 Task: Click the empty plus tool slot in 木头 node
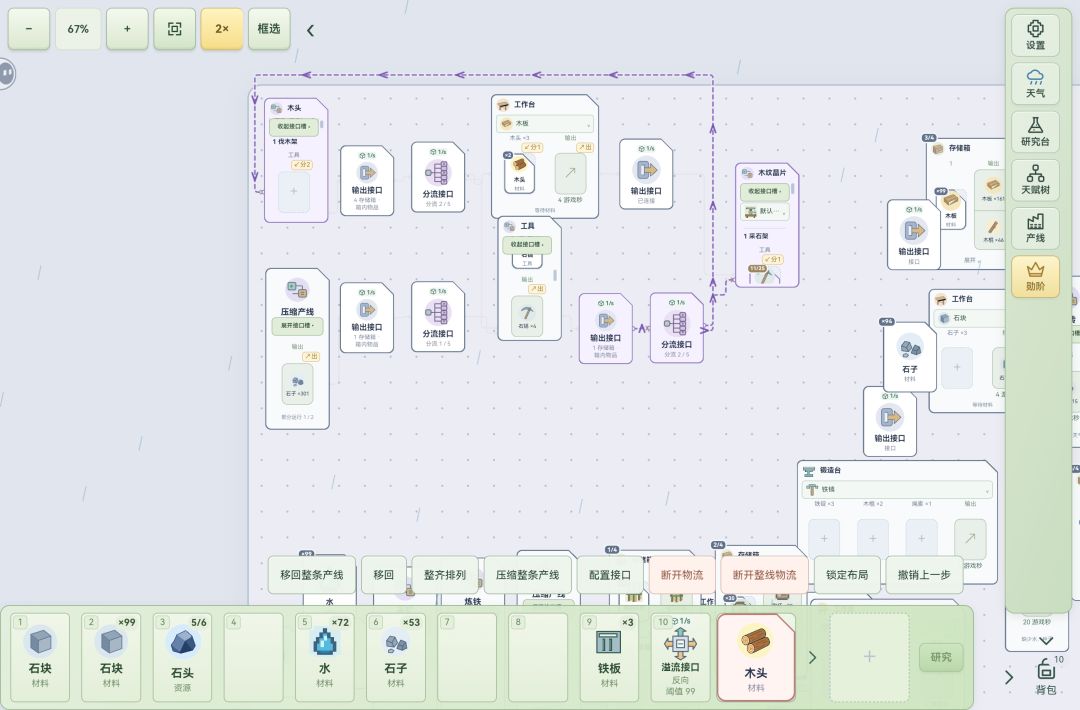point(293,191)
